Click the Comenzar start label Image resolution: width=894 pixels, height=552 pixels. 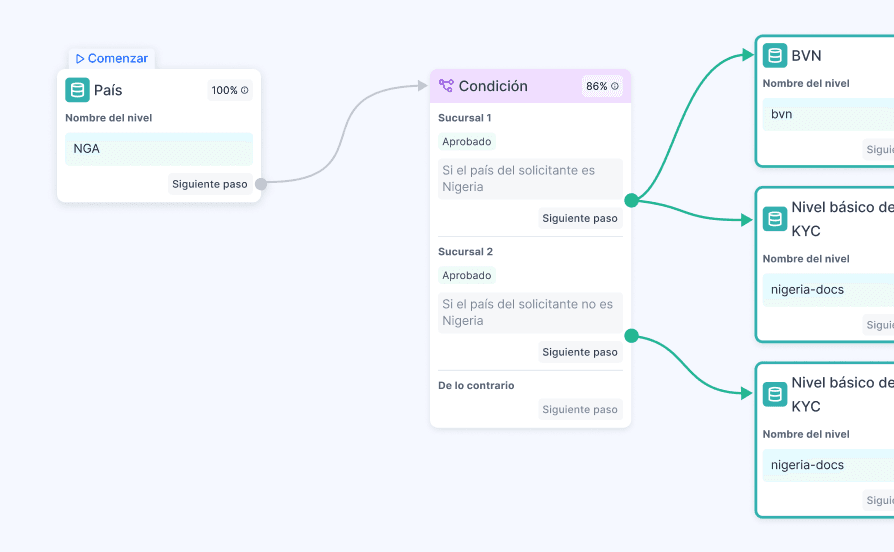tap(117, 59)
